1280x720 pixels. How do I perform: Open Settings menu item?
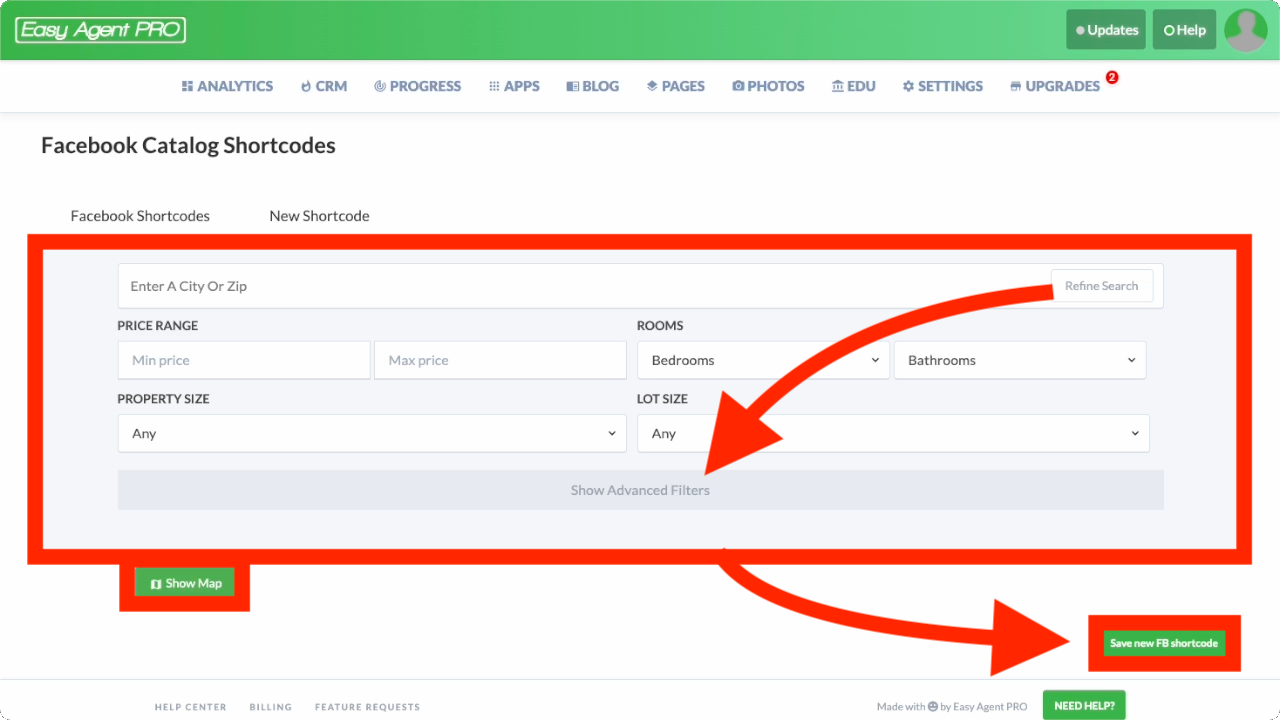[942, 86]
